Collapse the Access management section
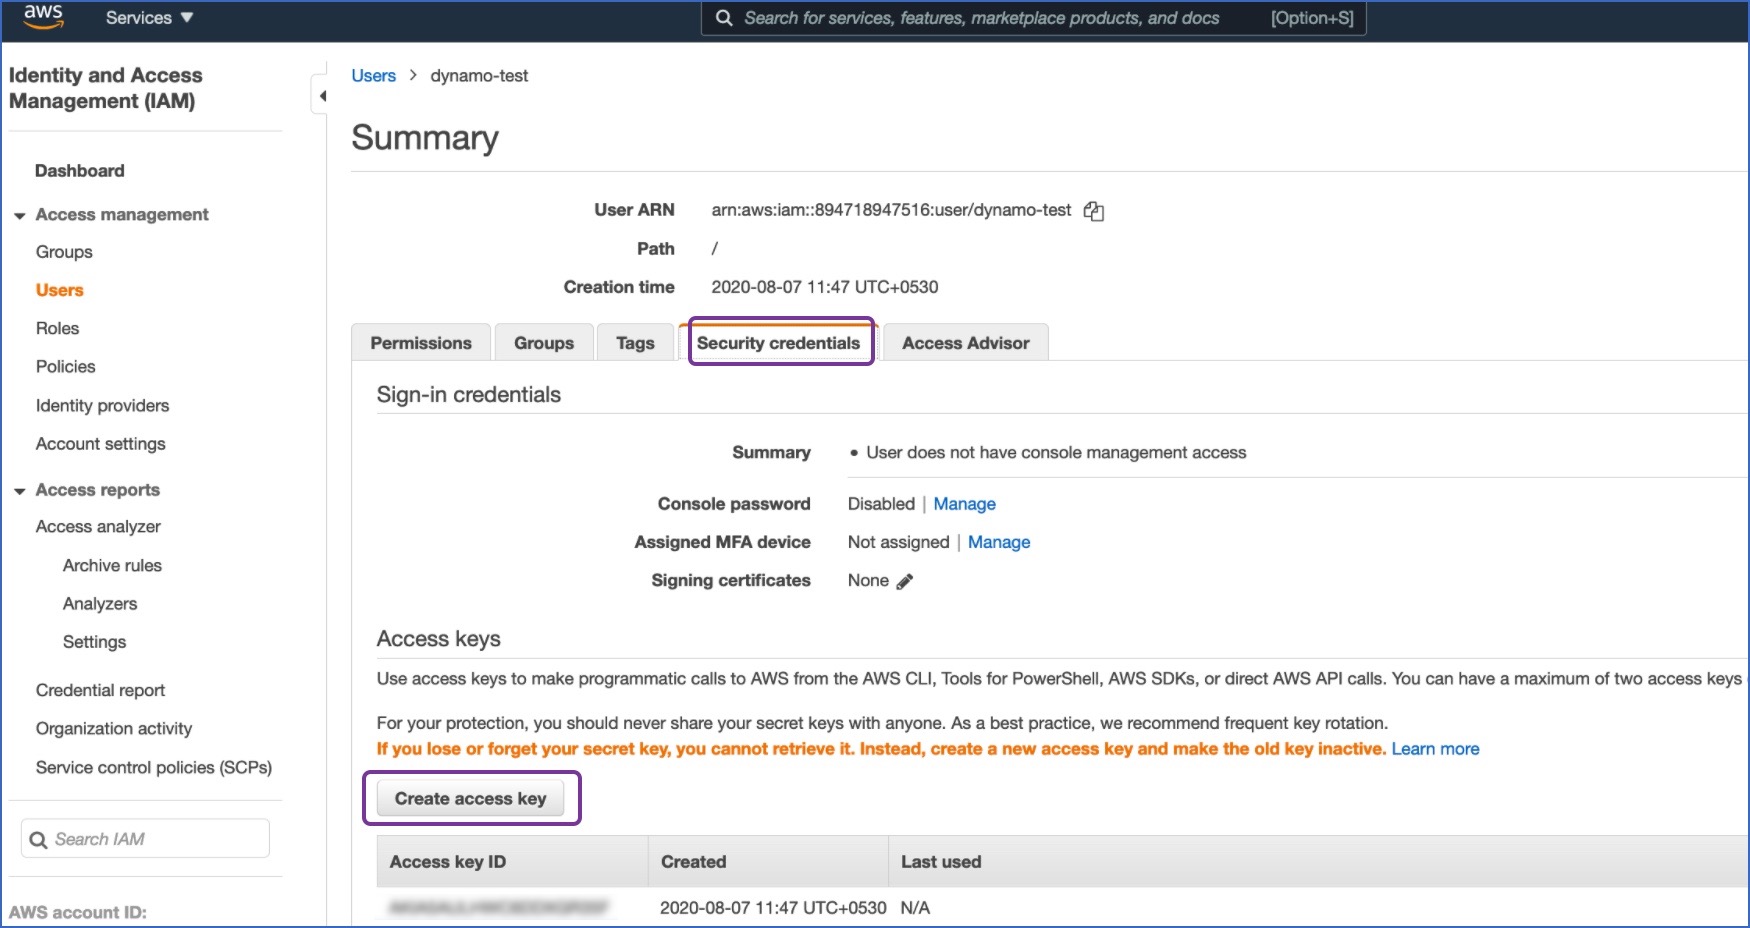Image resolution: width=1750 pixels, height=928 pixels. tap(19, 214)
